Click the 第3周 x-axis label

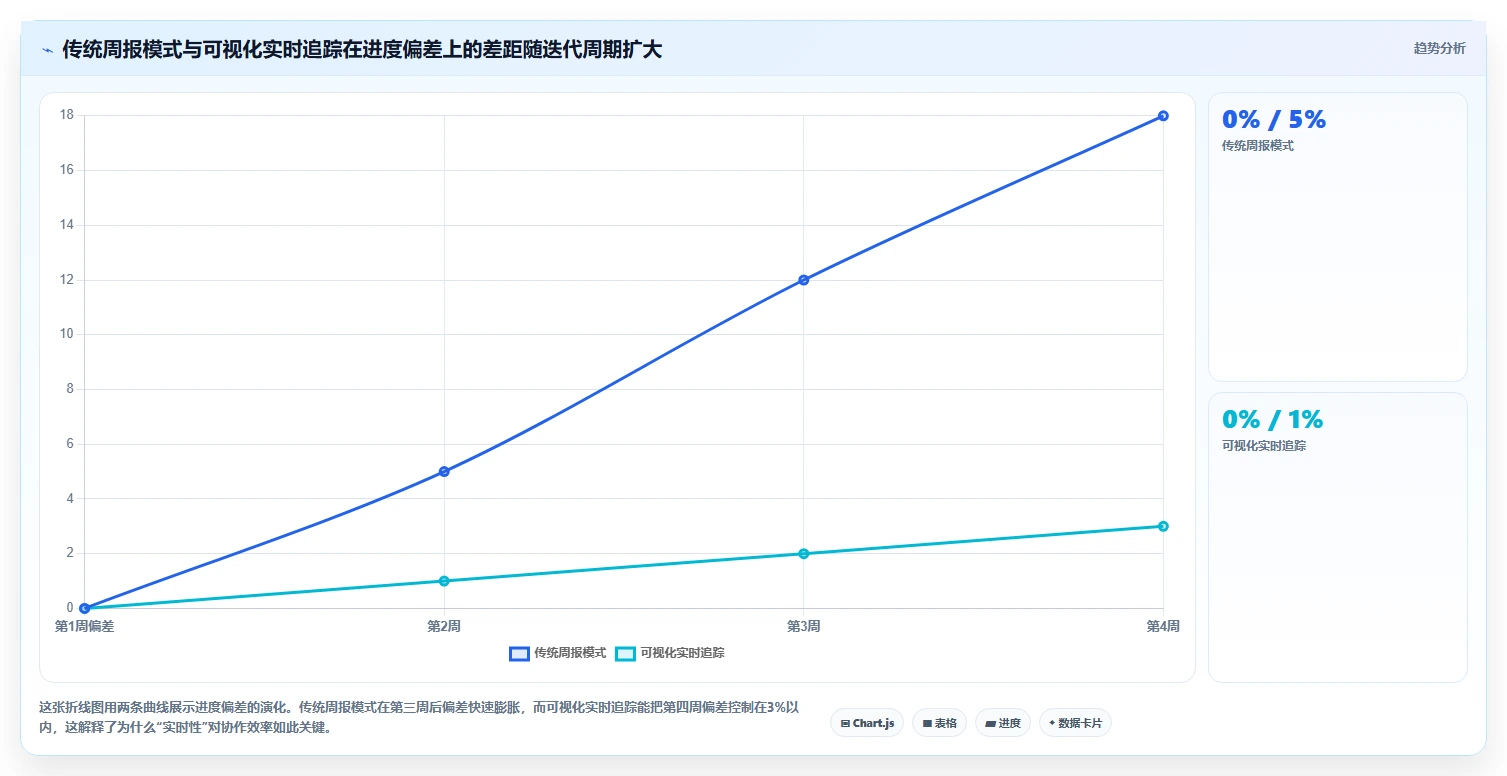click(804, 626)
